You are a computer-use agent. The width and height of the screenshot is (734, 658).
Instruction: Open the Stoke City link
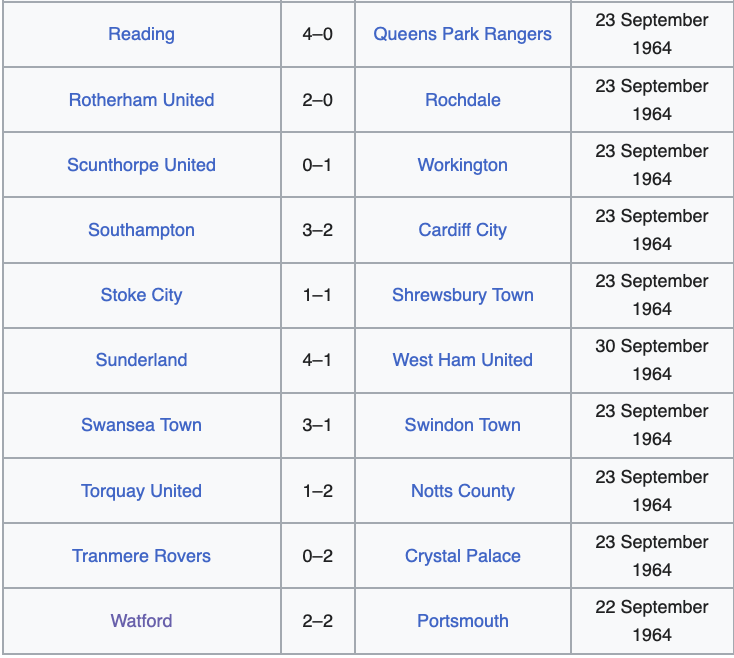pyautogui.click(x=141, y=295)
